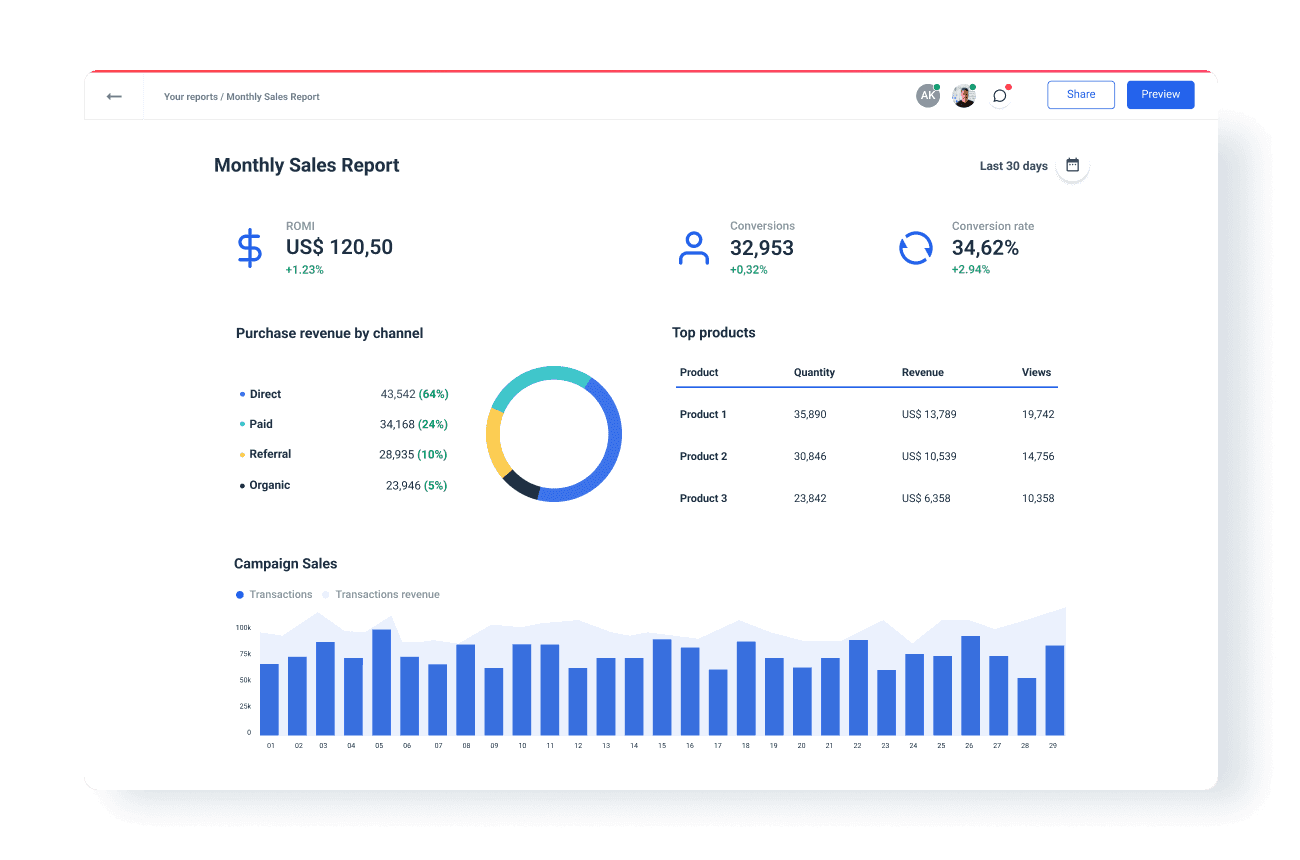The width and height of the screenshot is (1300, 860).
Task: Click the blue Preview button
Action: coord(1160,94)
